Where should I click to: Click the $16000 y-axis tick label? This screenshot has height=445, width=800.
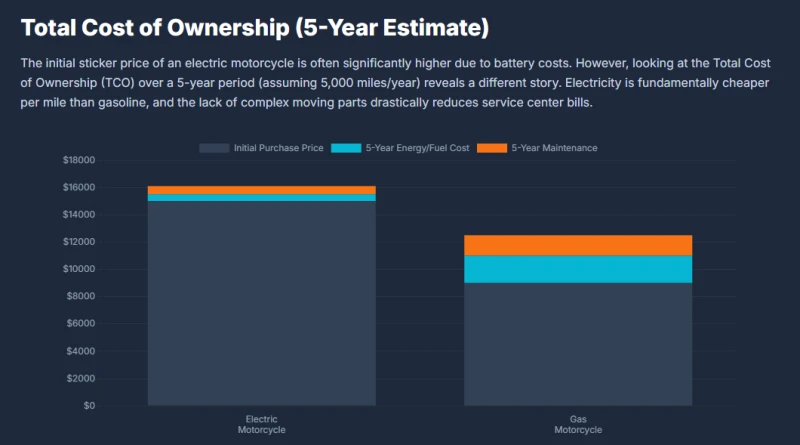coord(79,187)
